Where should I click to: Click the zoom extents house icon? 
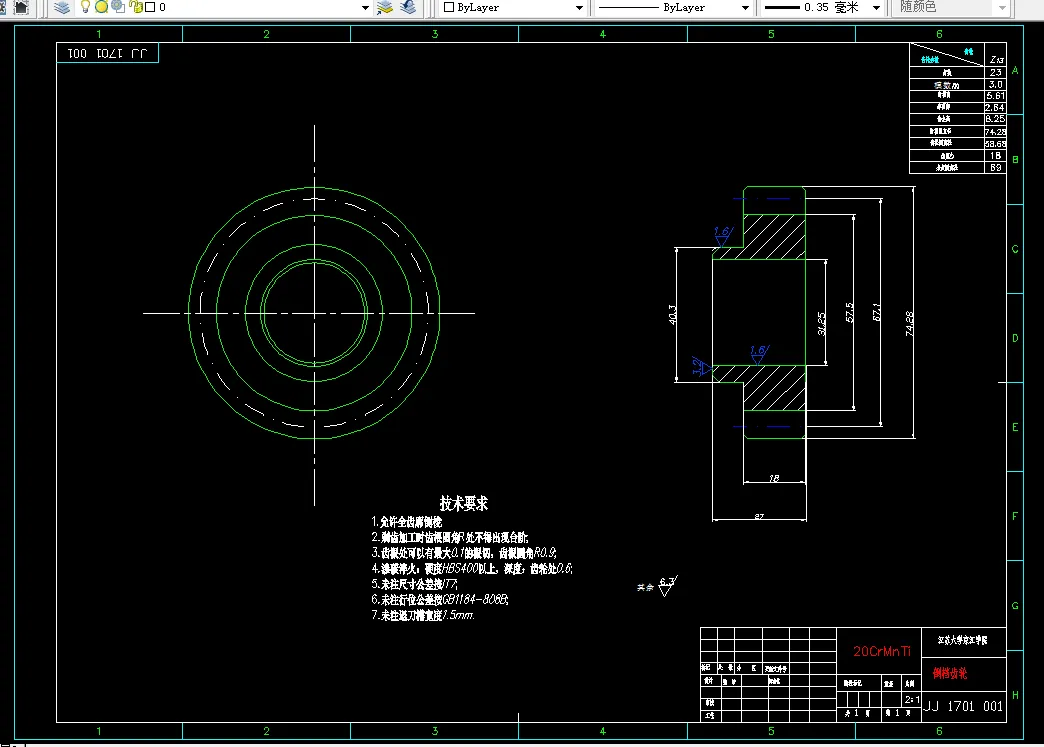[21, 7]
